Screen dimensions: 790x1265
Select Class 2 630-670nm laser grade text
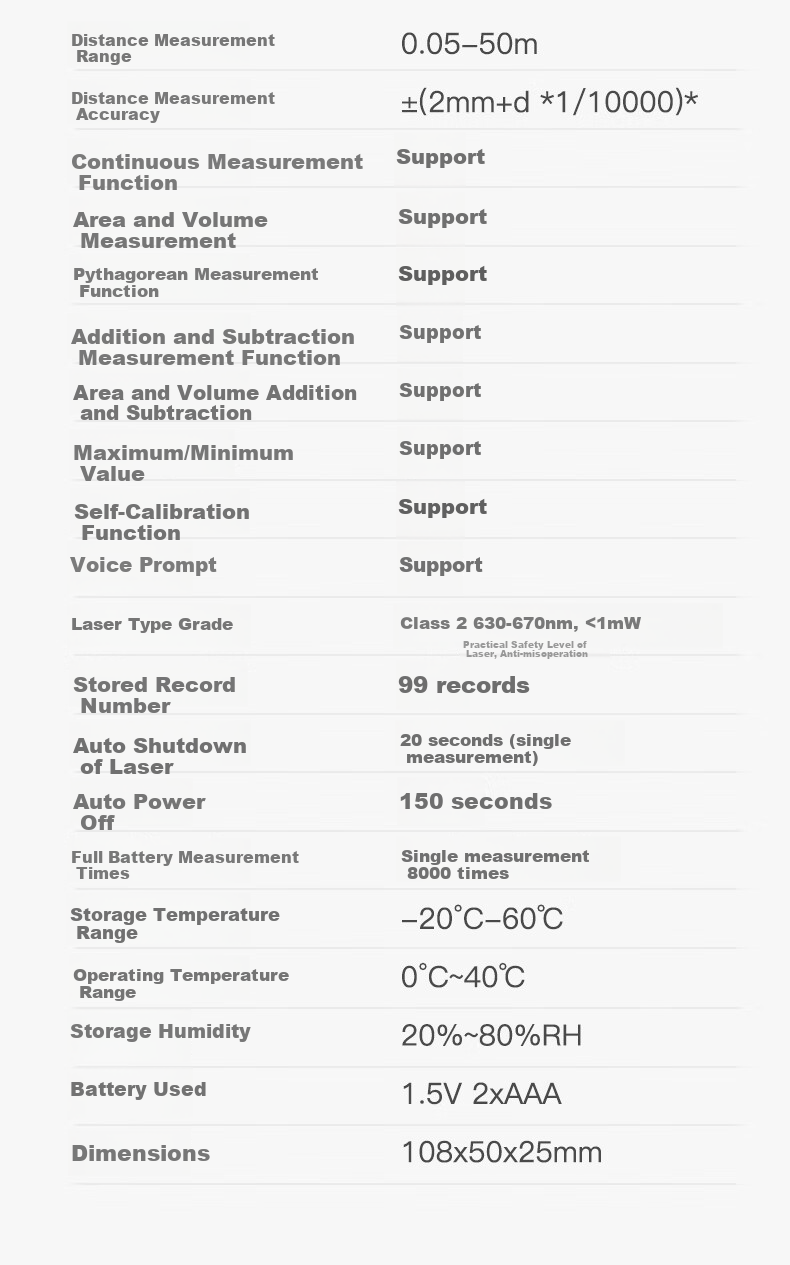coord(520,623)
